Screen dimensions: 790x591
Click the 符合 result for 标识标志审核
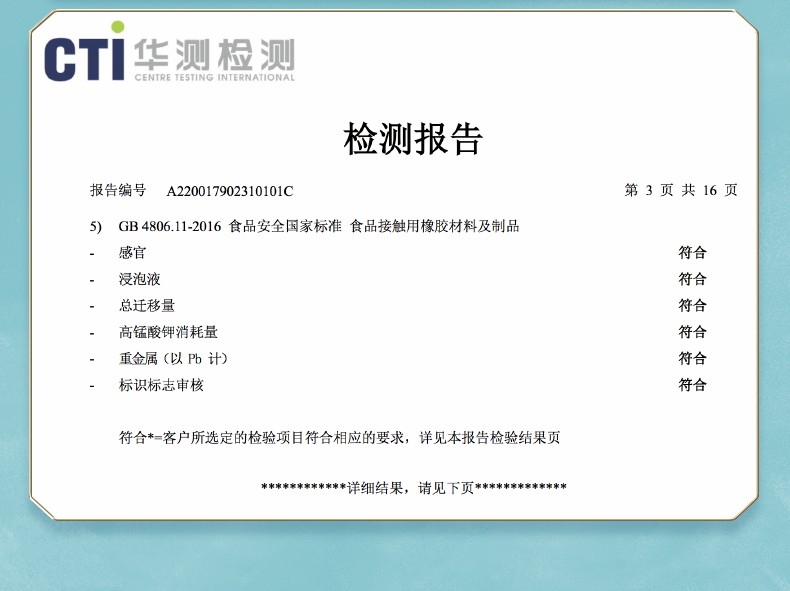click(692, 384)
